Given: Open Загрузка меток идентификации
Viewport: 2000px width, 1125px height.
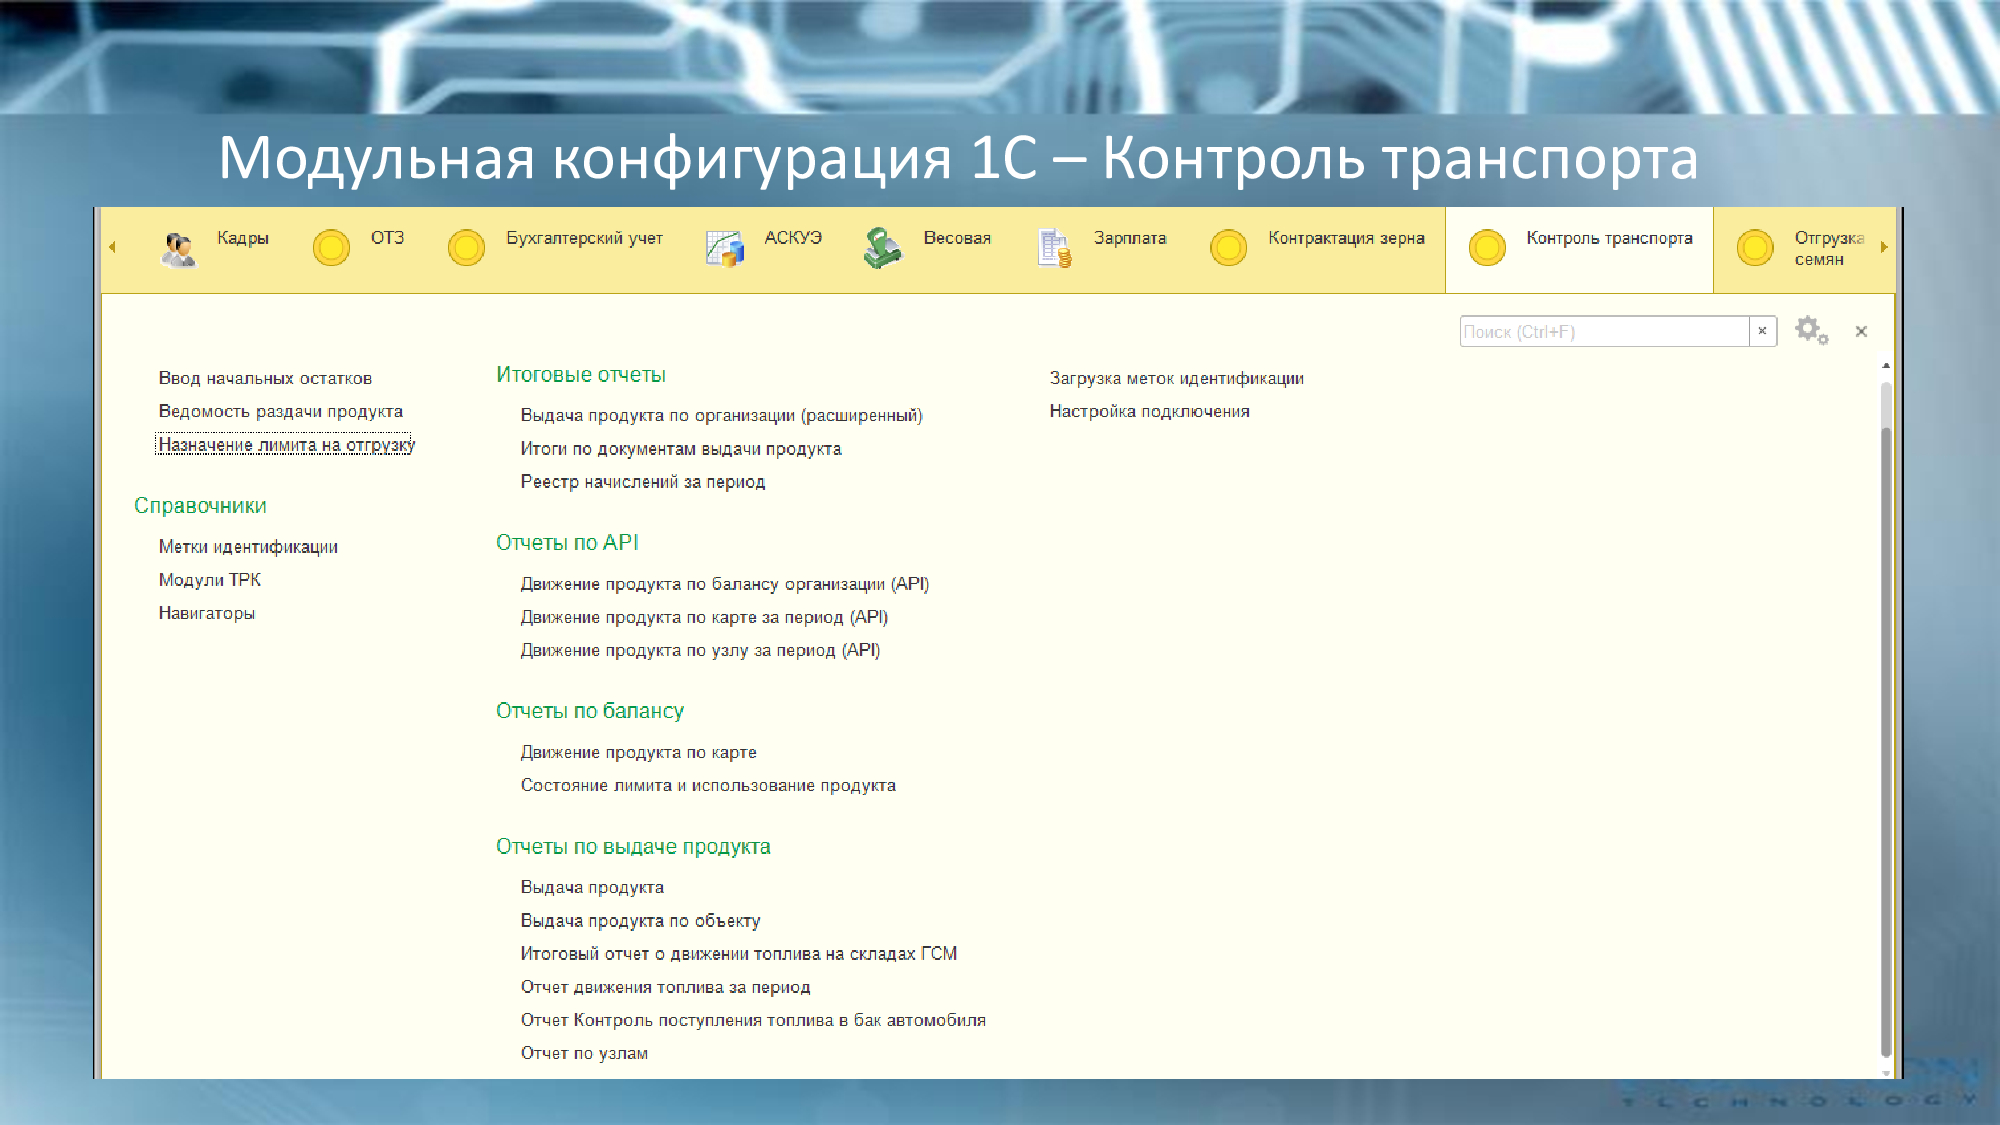Looking at the screenshot, I should coord(1177,378).
